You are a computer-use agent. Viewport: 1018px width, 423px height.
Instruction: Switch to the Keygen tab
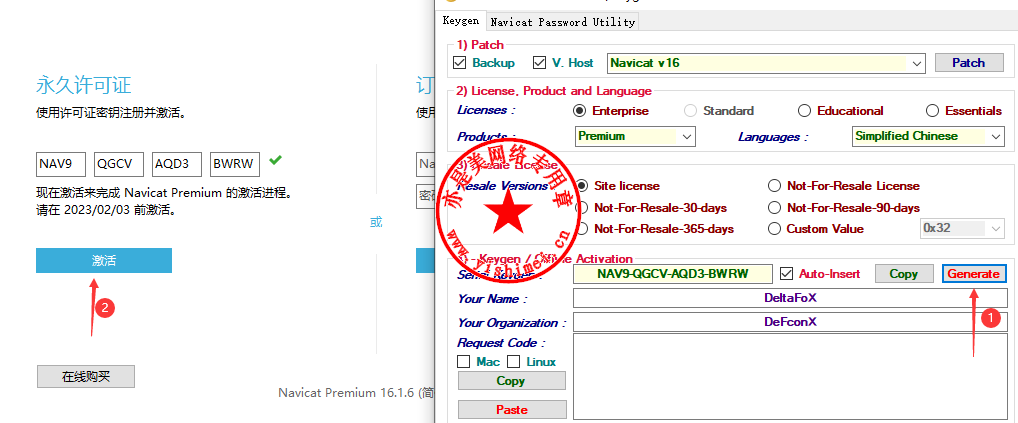click(461, 21)
